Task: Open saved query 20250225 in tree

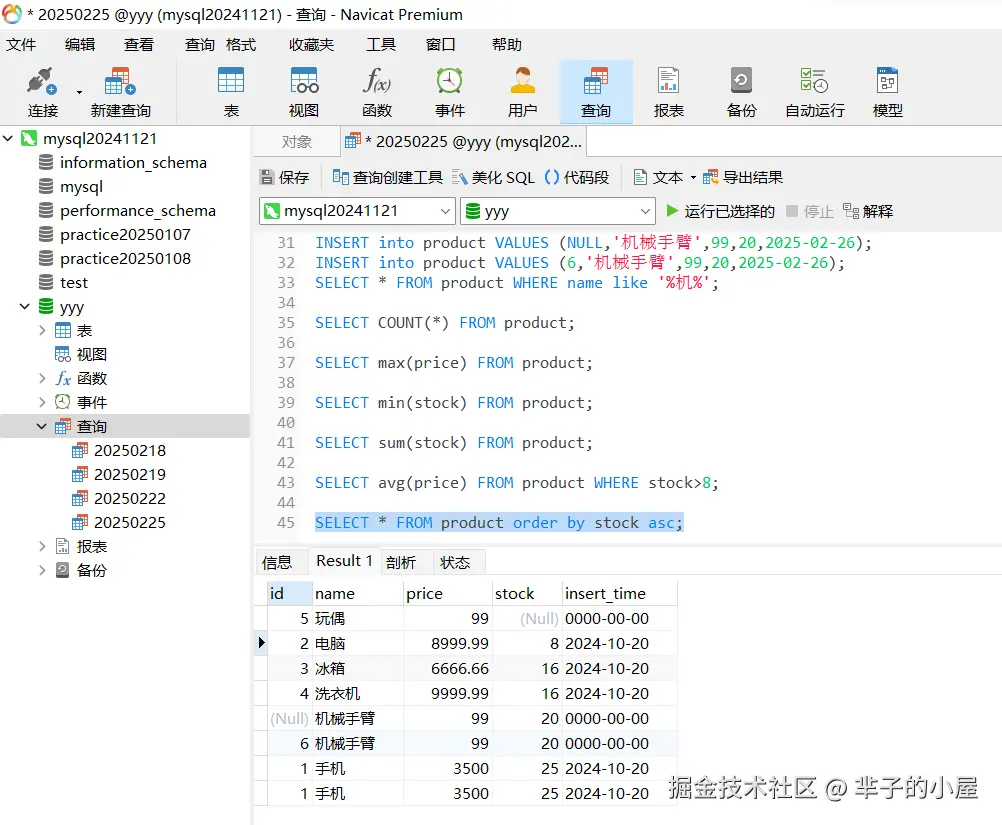Action: pyautogui.click(x=130, y=522)
